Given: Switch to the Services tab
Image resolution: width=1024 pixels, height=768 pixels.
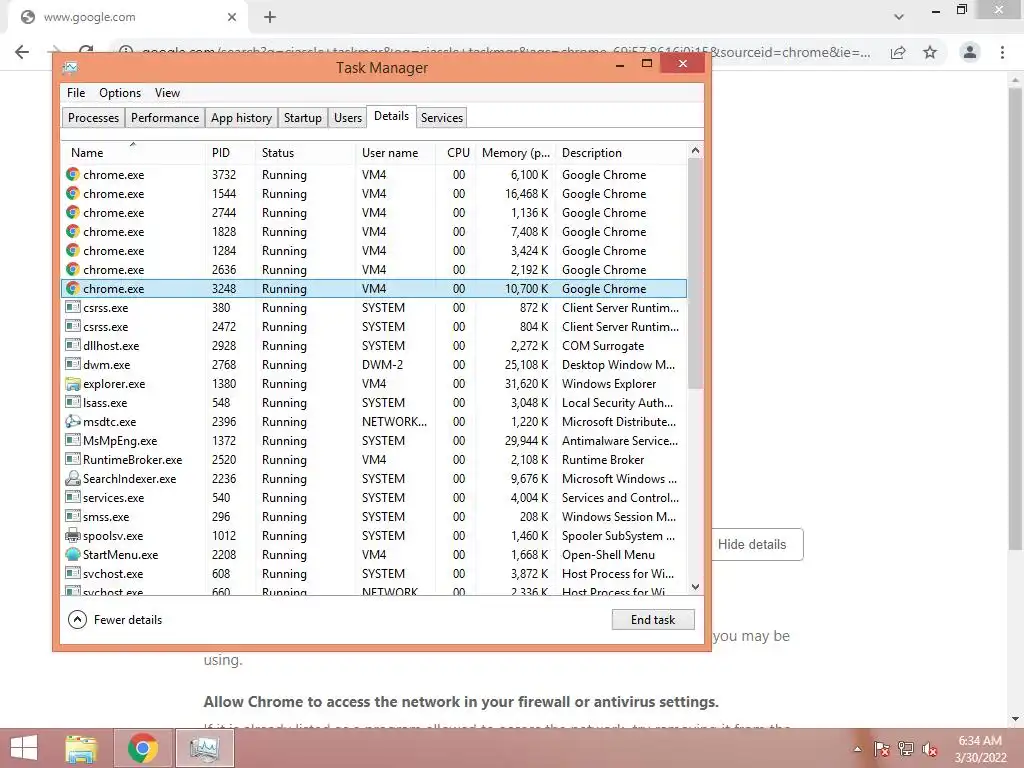Looking at the screenshot, I should click(441, 118).
